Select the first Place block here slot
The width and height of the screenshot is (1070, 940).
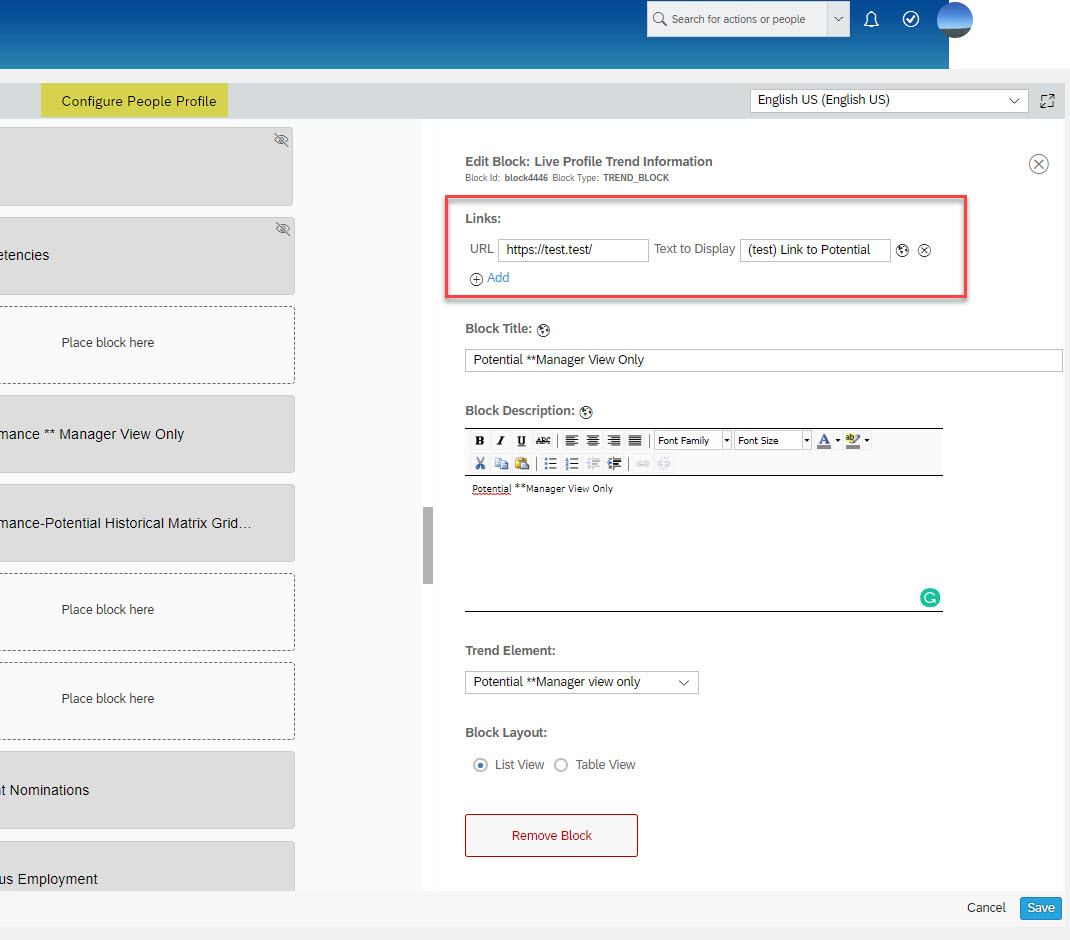point(147,345)
